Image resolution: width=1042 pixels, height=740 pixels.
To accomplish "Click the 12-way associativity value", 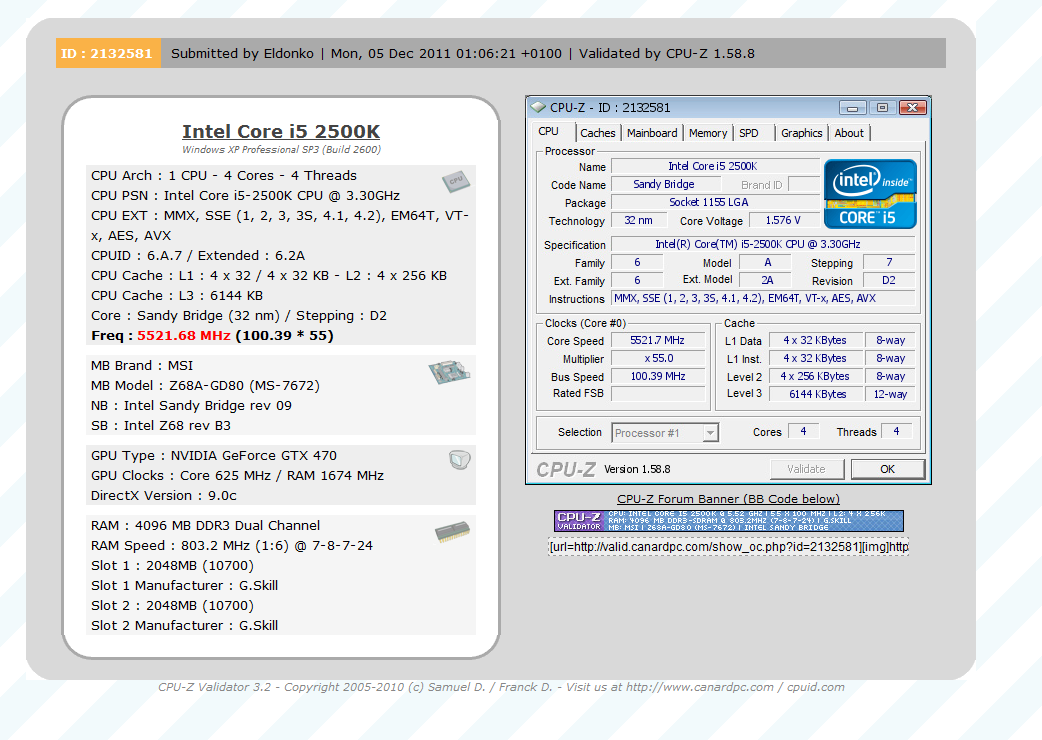I will tap(890, 394).
